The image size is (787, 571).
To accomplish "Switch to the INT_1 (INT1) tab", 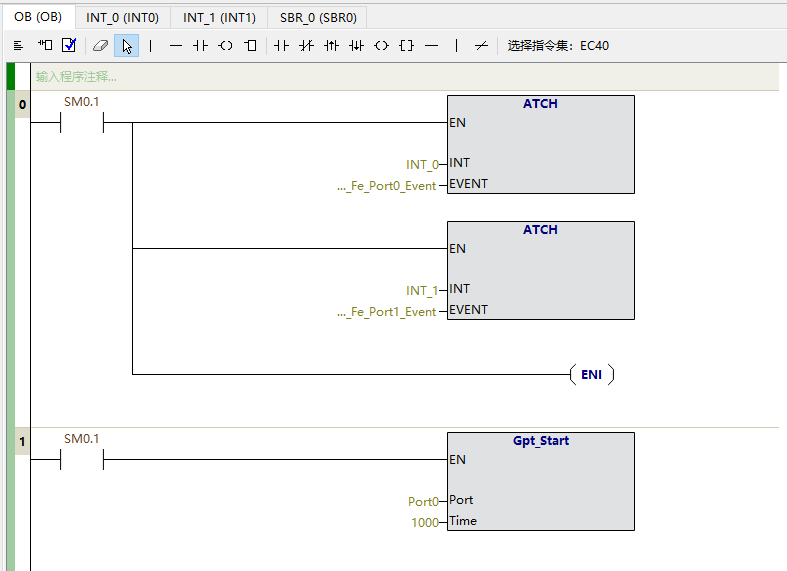I will pos(219,17).
